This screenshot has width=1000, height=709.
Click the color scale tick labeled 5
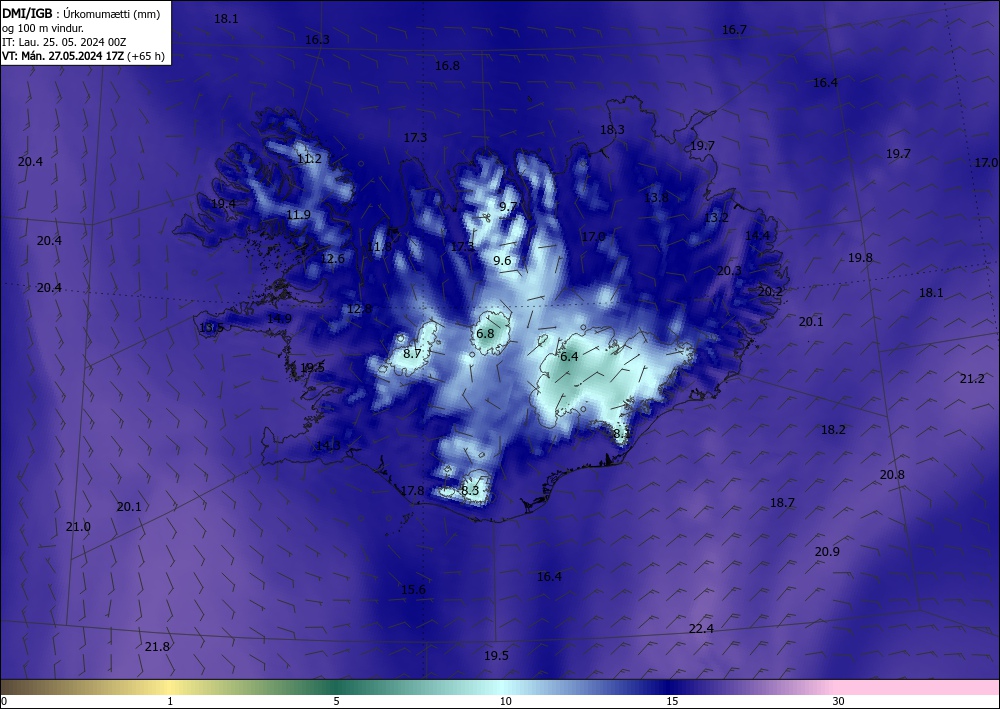(336, 702)
